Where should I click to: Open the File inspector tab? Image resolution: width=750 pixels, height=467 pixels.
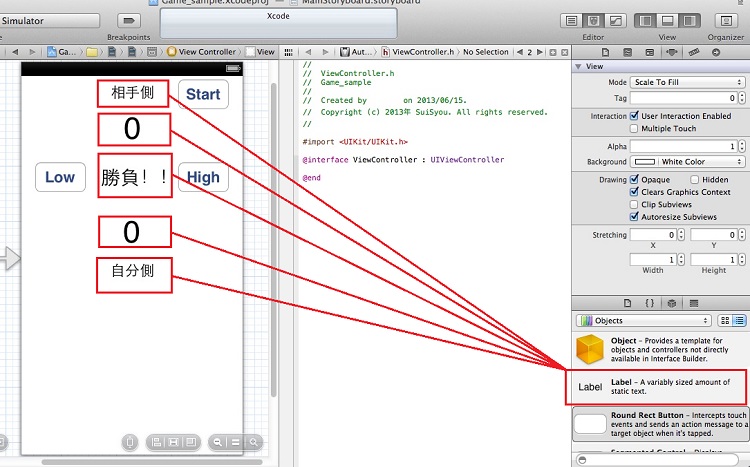pyautogui.click(x=605, y=52)
